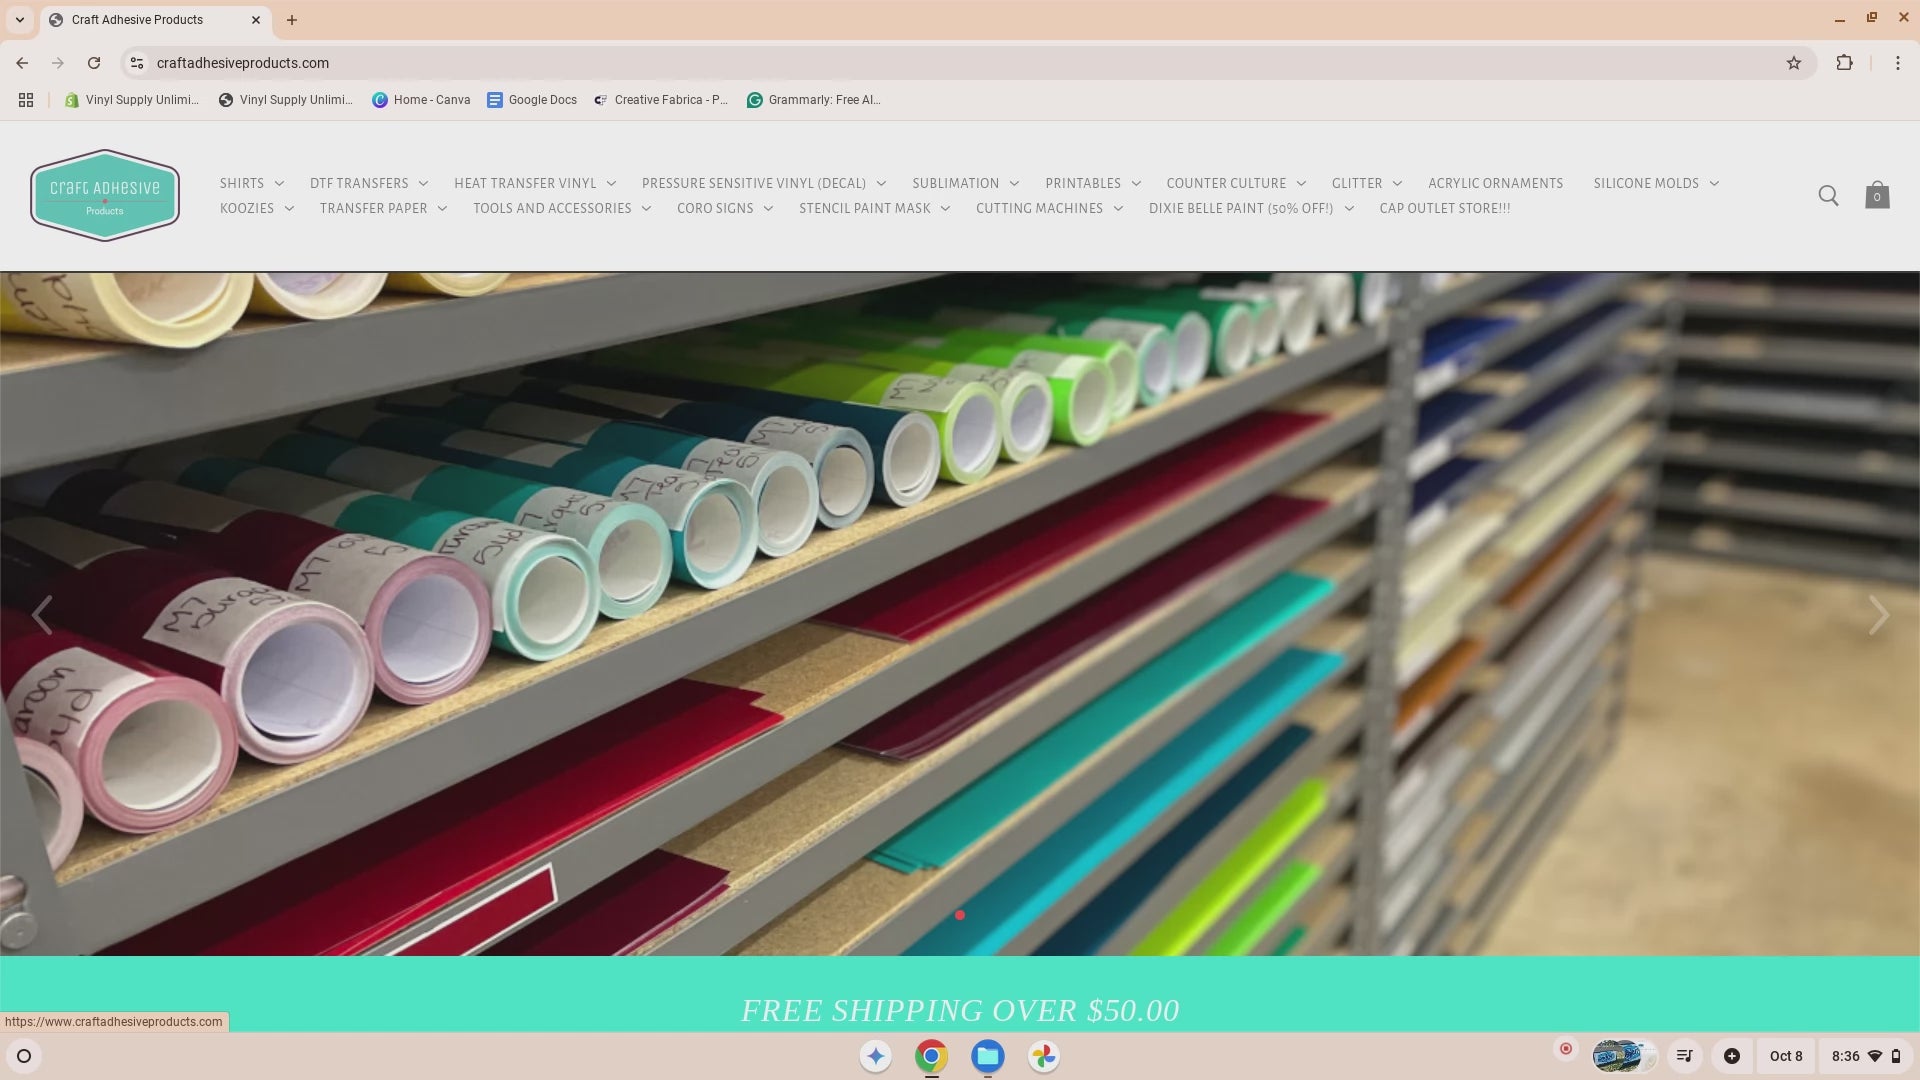Go to next hero slide
Viewport: 1920px width, 1080px height.
pos(1878,615)
